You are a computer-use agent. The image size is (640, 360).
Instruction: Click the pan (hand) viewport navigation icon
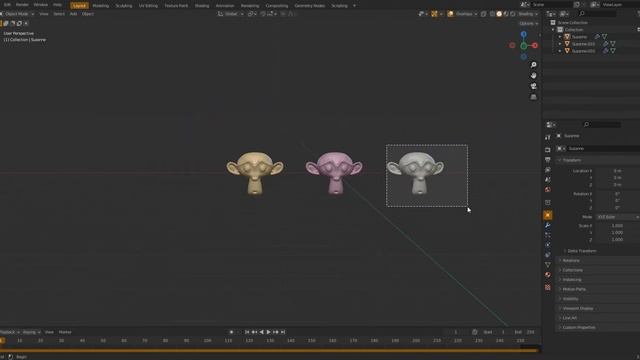point(533,76)
